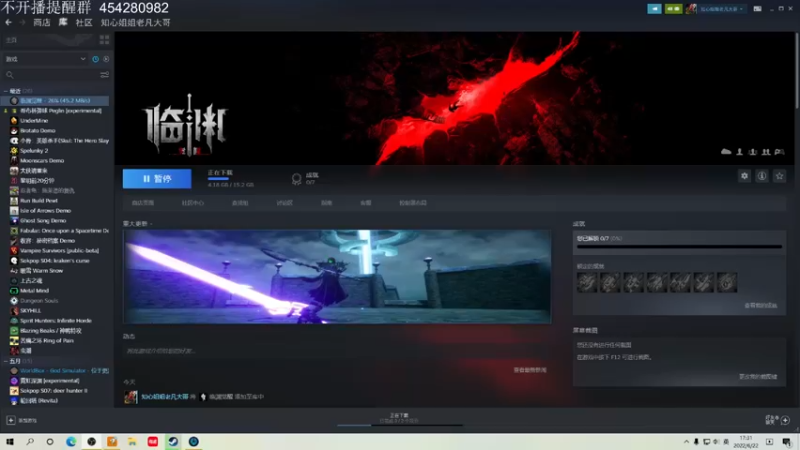This screenshot has height=450, width=800.
Task: Click the Steam announcements icon in header
Action: click(655, 9)
